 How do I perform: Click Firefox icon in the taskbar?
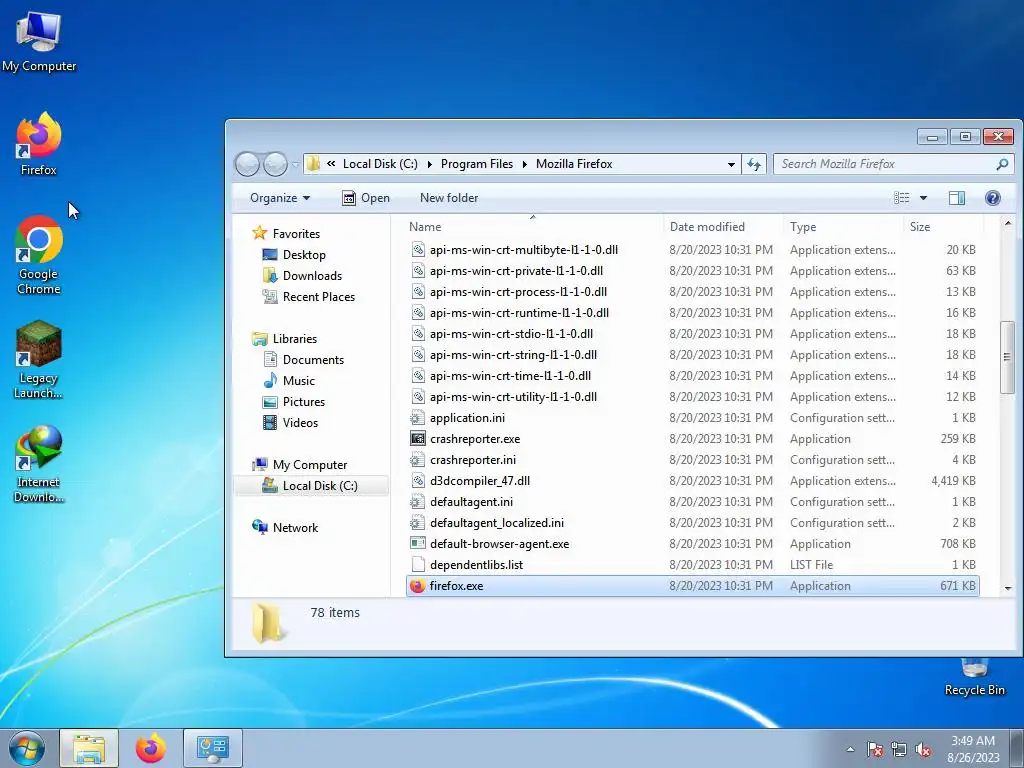click(x=151, y=748)
